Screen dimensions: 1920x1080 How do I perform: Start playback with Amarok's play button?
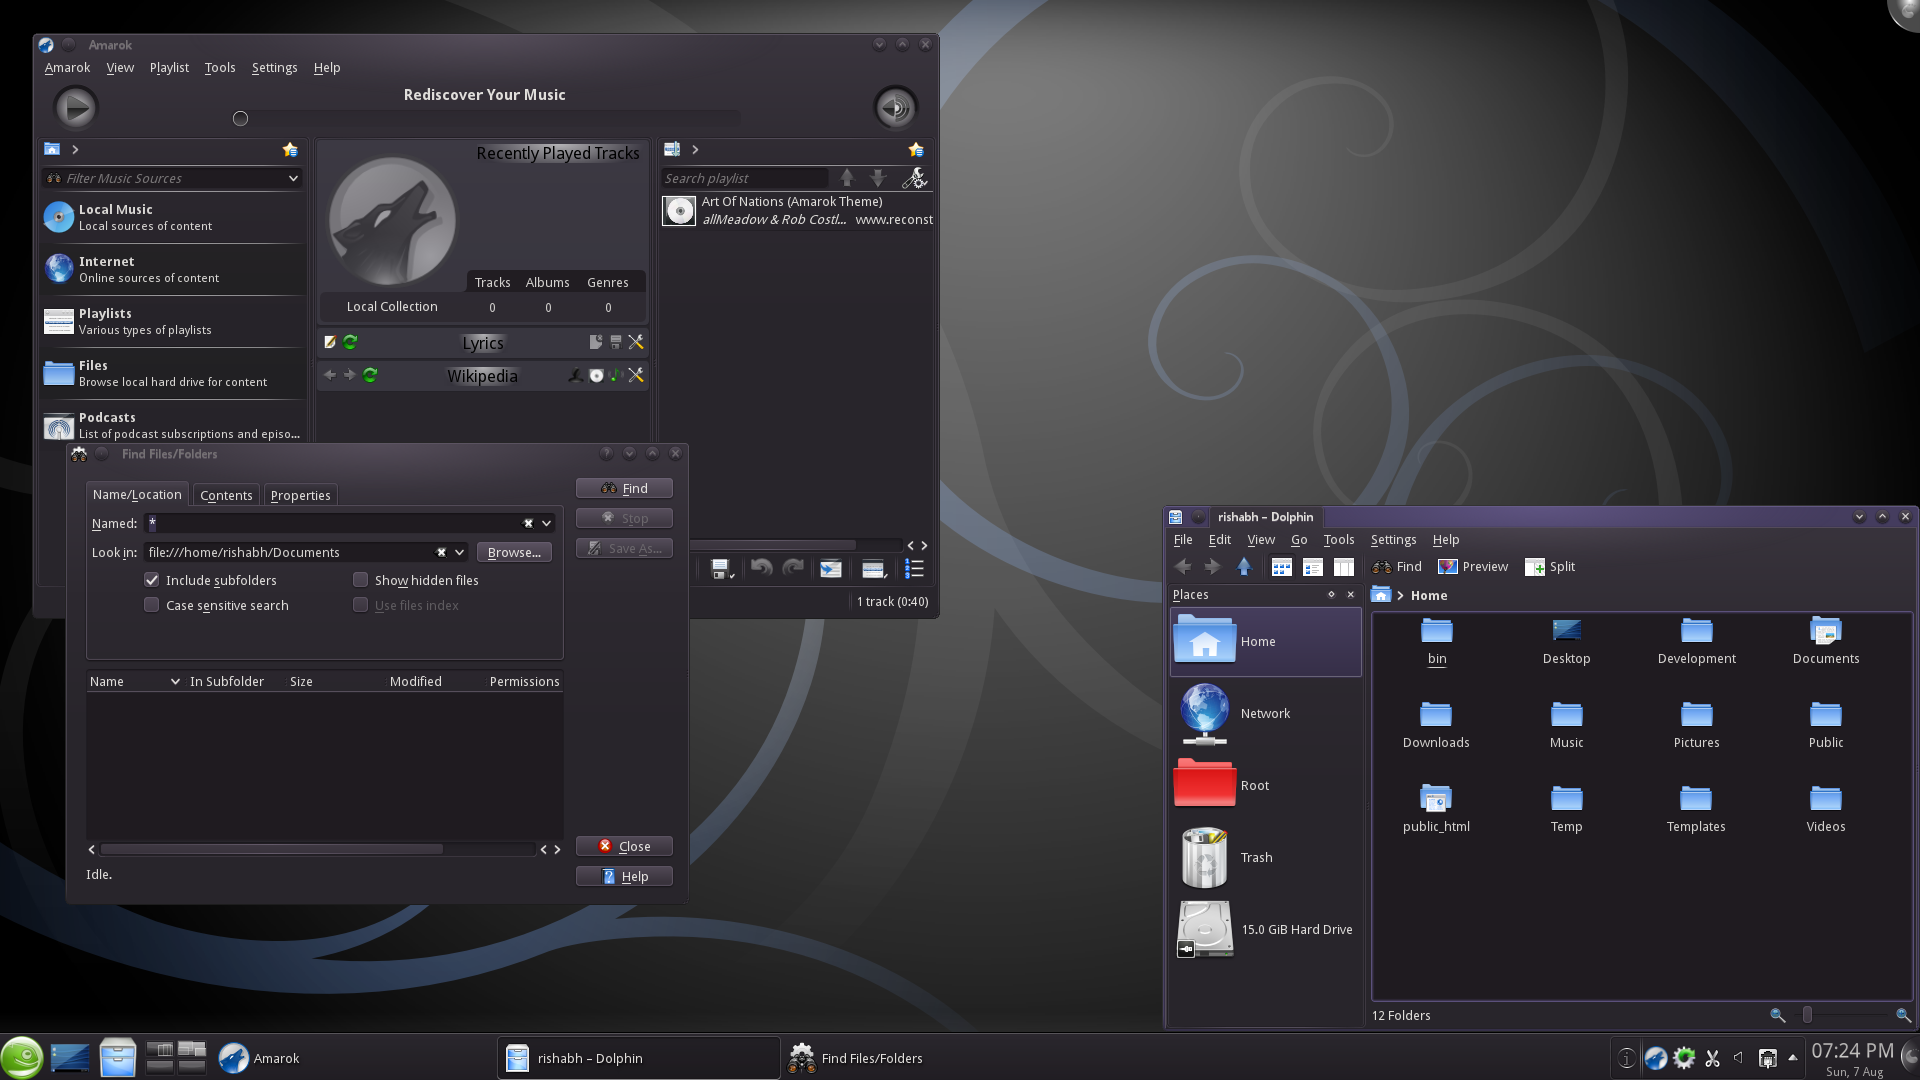coord(75,108)
